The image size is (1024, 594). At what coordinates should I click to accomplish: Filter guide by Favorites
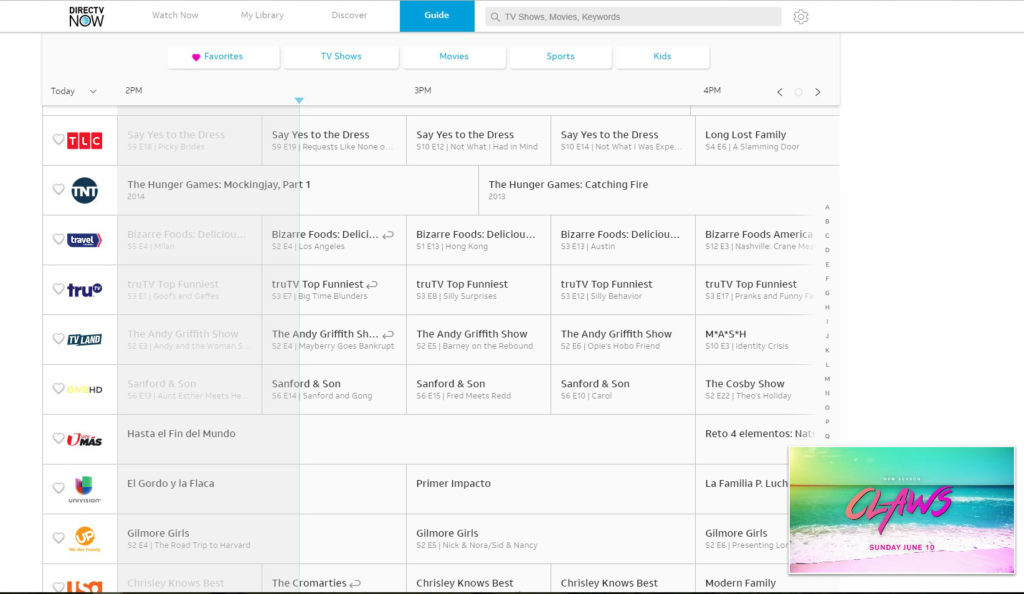pos(223,57)
